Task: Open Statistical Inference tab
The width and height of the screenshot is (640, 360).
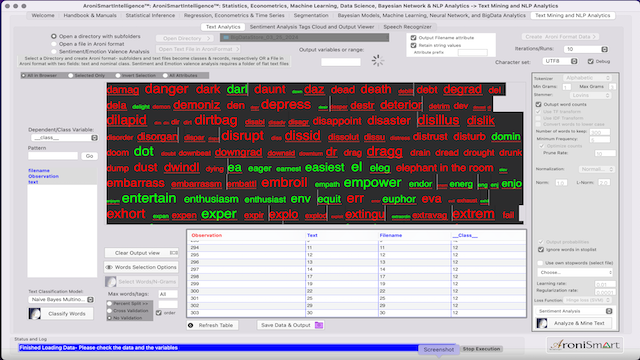Action: tap(150, 16)
